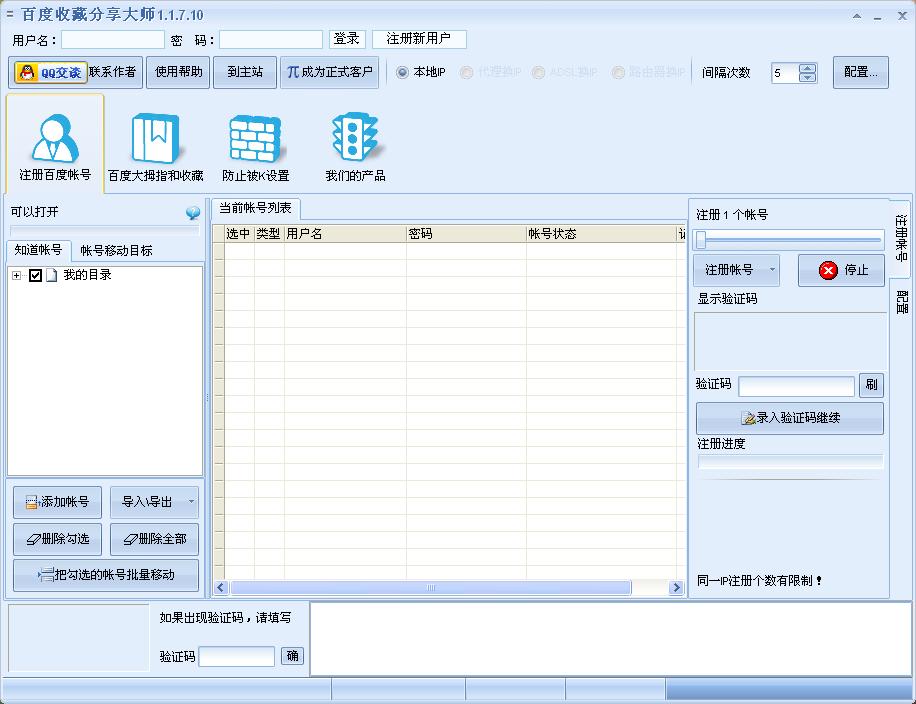Switch to the vertical 配置 side tab
Image resolution: width=916 pixels, height=704 pixels.
[x=902, y=302]
